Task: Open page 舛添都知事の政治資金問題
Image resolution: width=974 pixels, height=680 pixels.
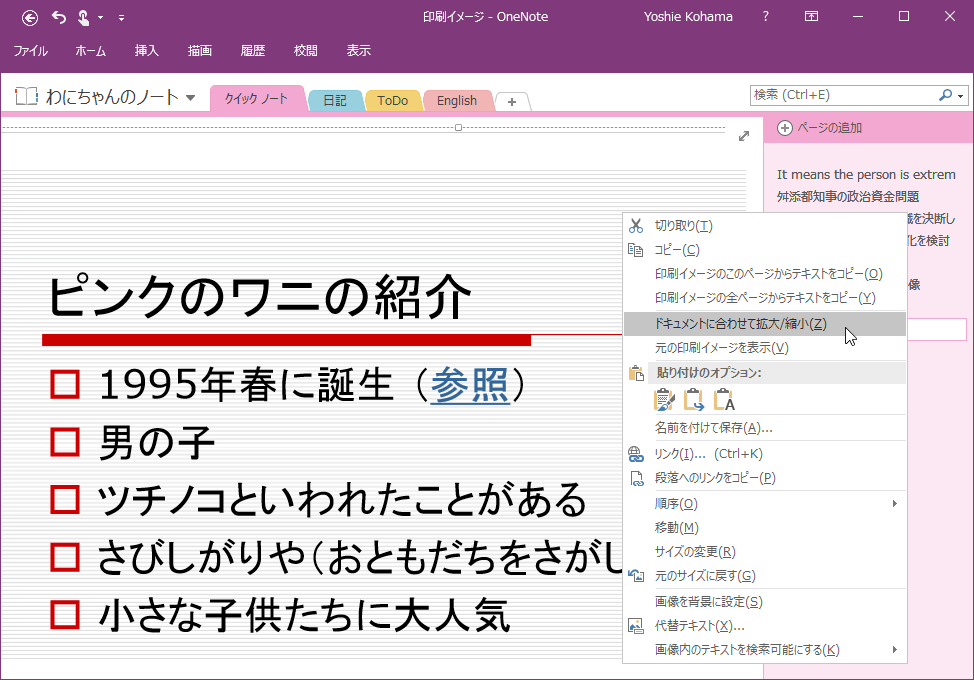Action: (848, 196)
